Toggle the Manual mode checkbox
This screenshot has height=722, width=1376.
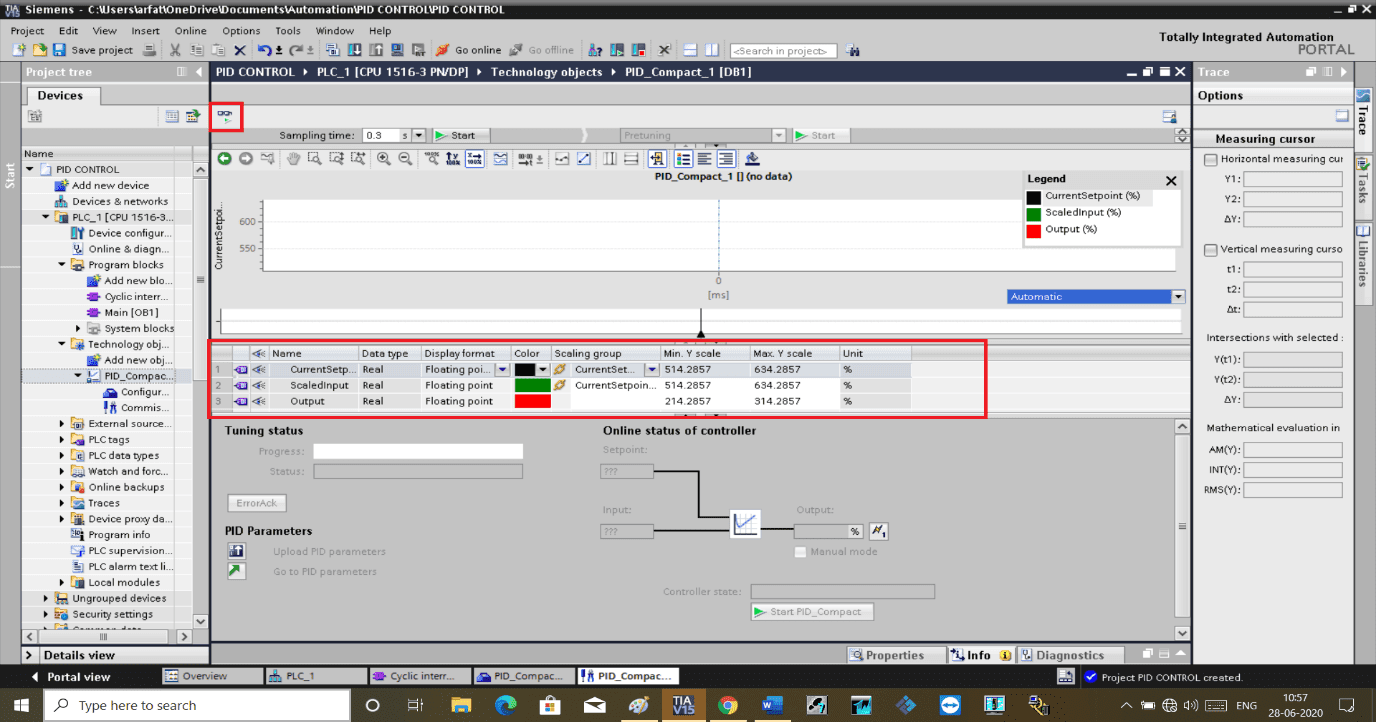tap(800, 551)
